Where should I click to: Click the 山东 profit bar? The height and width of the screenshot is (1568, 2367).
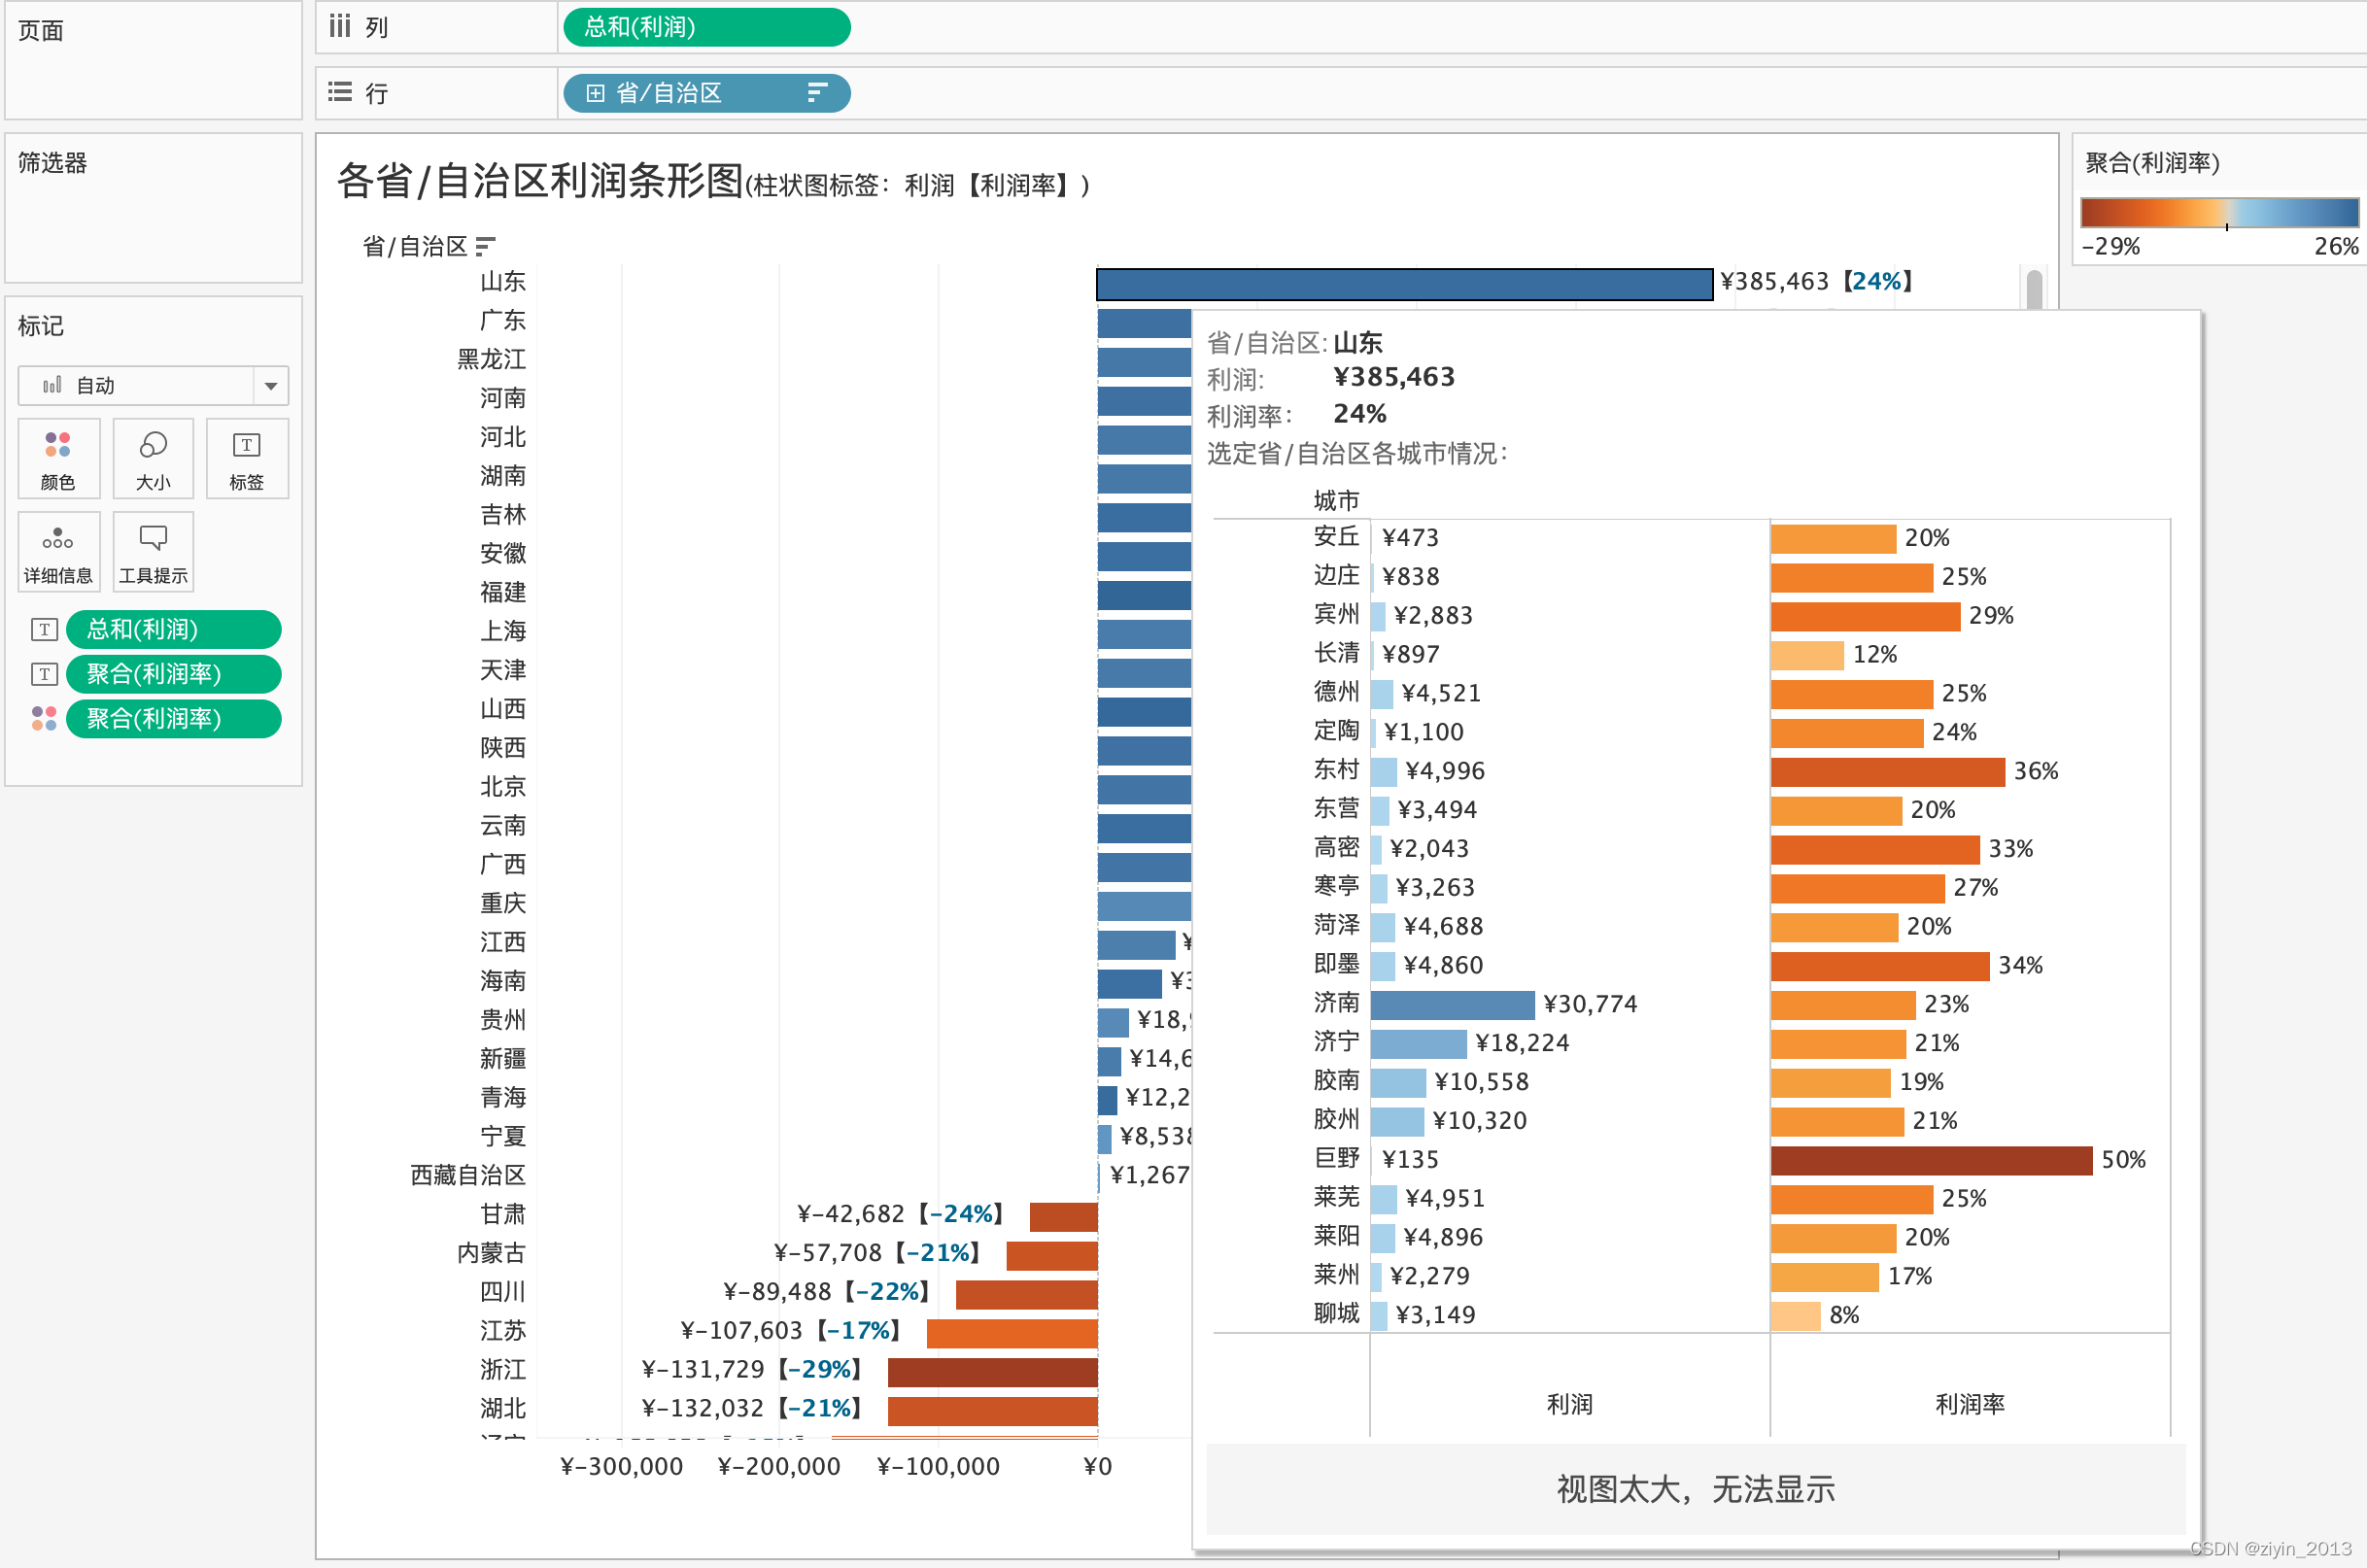pos(1403,284)
